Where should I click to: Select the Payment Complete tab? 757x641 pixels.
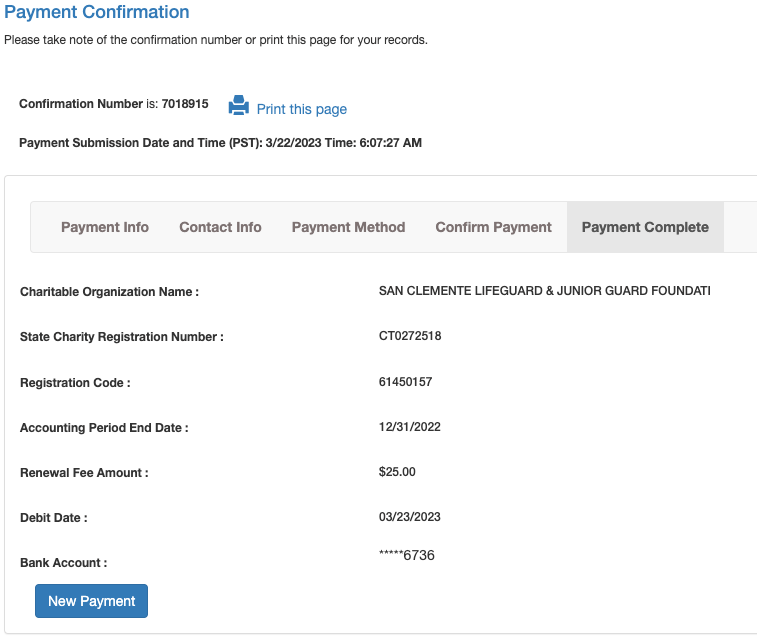pyautogui.click(x=645, y=227)
